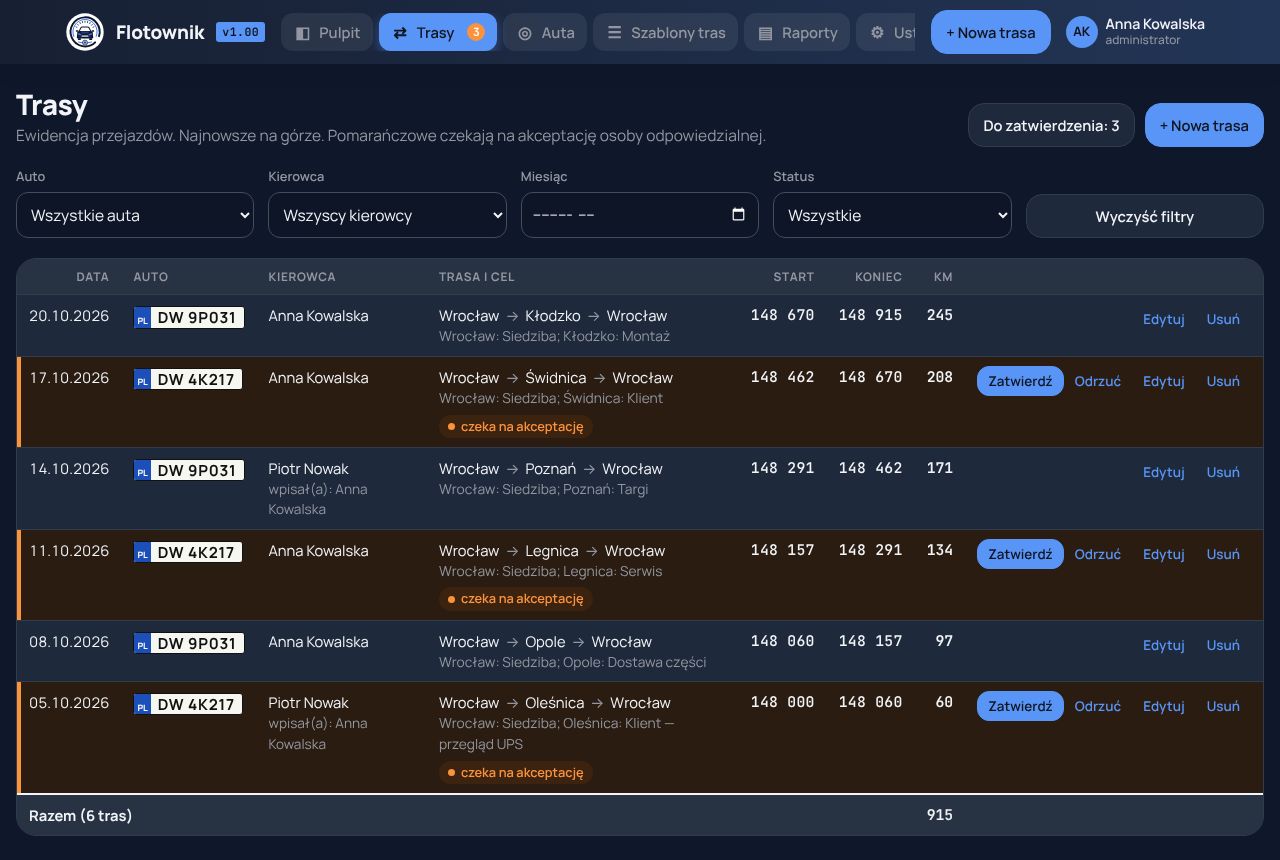
Task: Click the AK user avatar
Action: (x=1082, y=32)
